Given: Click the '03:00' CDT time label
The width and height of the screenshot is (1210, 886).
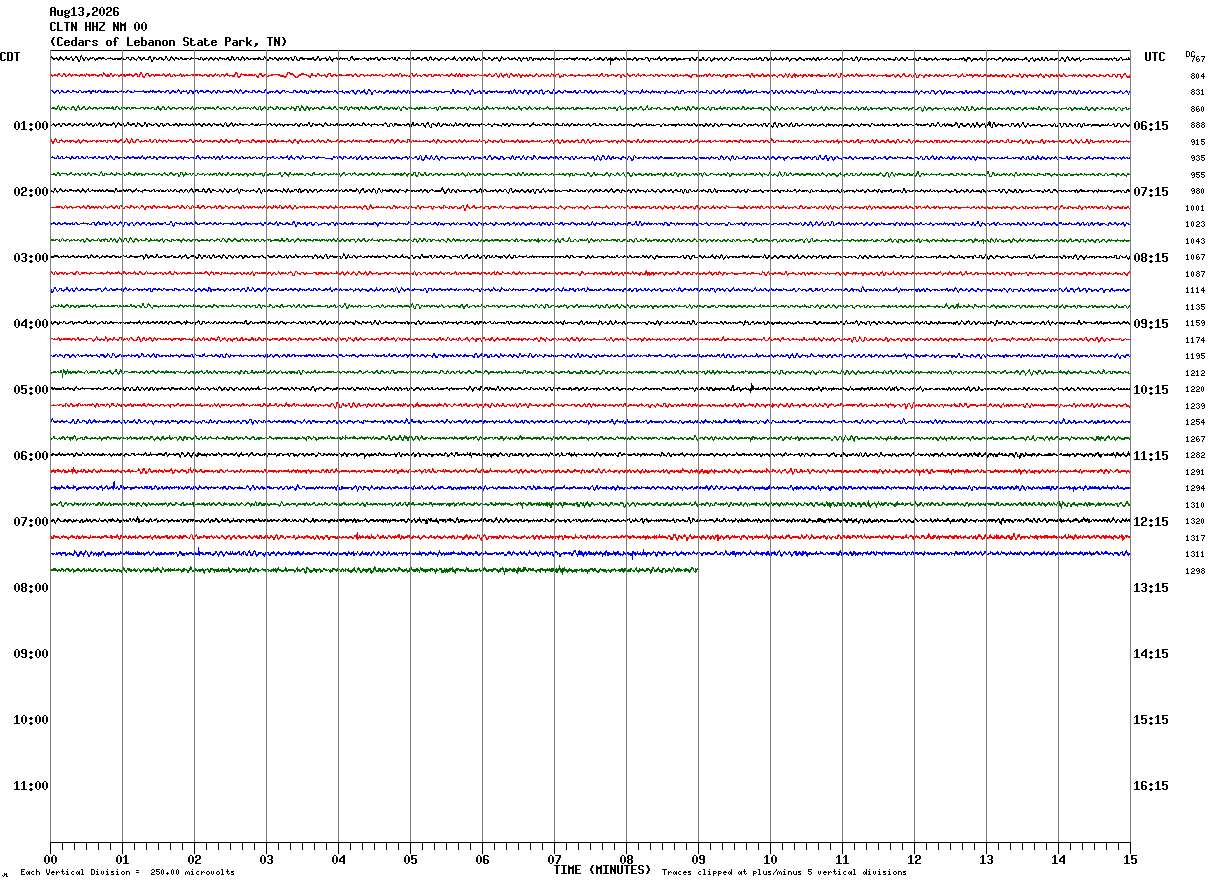Looking at the screenshot, I should tap(31, 258).
